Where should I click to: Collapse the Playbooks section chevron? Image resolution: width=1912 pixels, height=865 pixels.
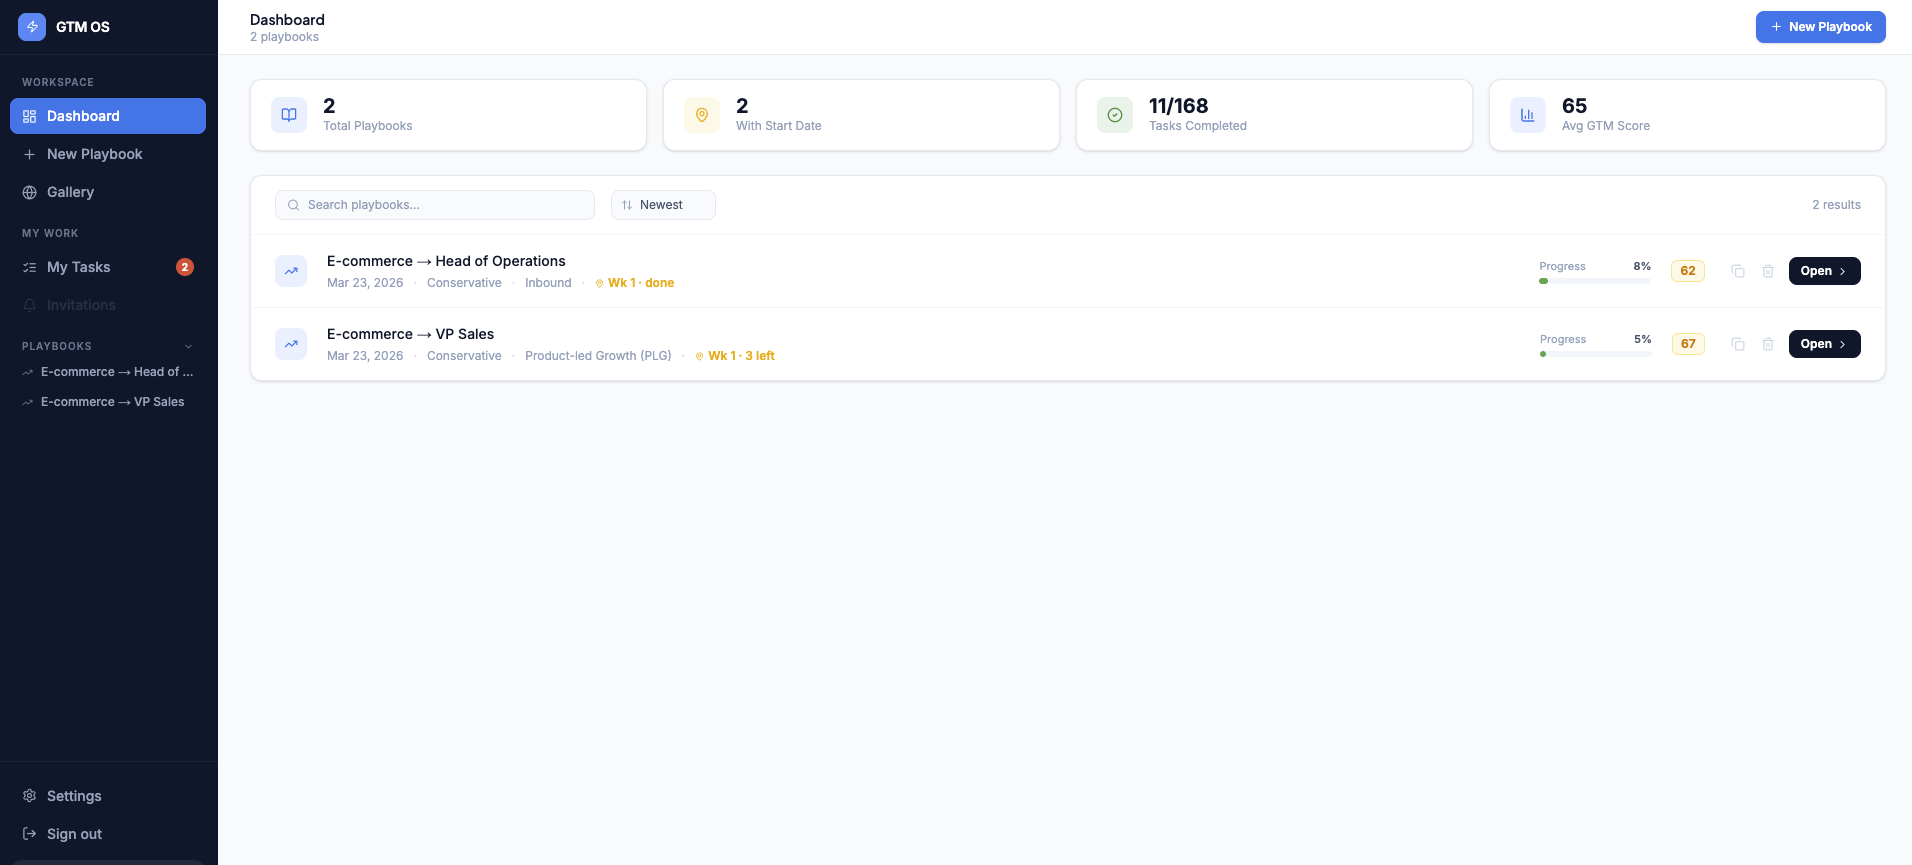click(188, 346)
